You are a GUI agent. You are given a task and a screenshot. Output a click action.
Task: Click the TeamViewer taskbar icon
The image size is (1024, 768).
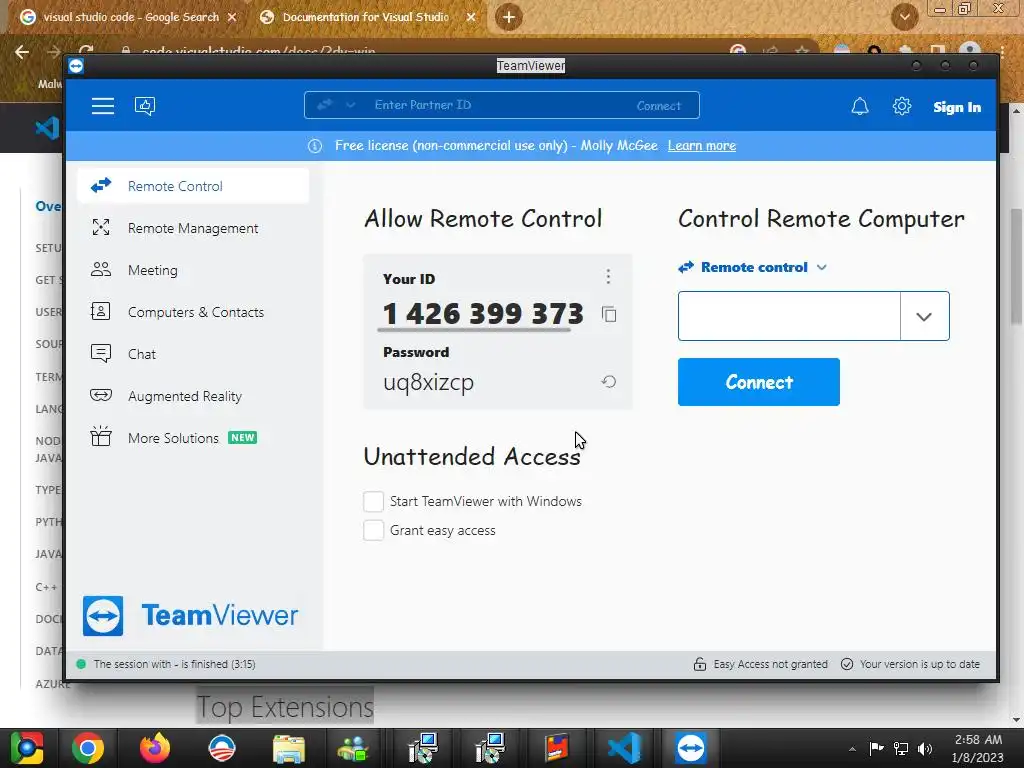(x=691, y=748)
